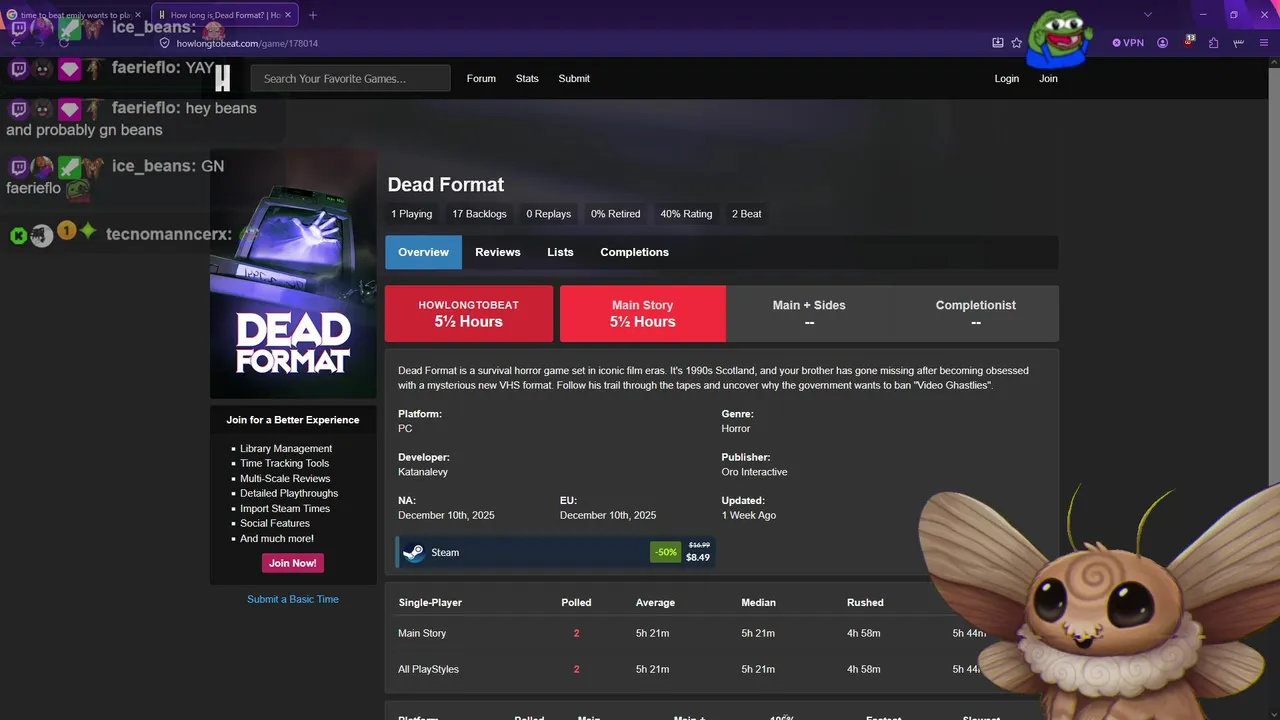Viewport: 1280px width, 720px height.
Task: Click the Main Story 5½ Hours tile
Action: point(643,314)
